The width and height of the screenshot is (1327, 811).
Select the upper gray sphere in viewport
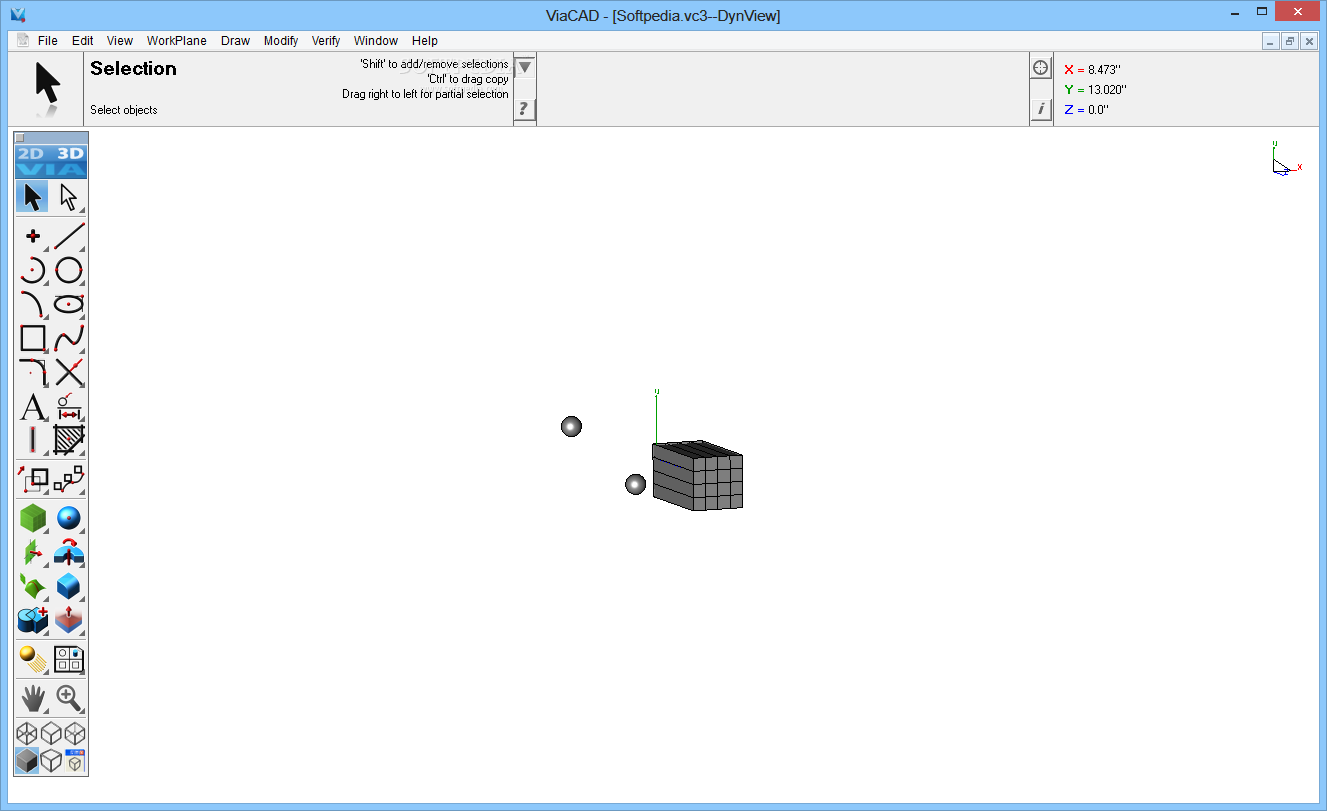click(x=571, y=426)
